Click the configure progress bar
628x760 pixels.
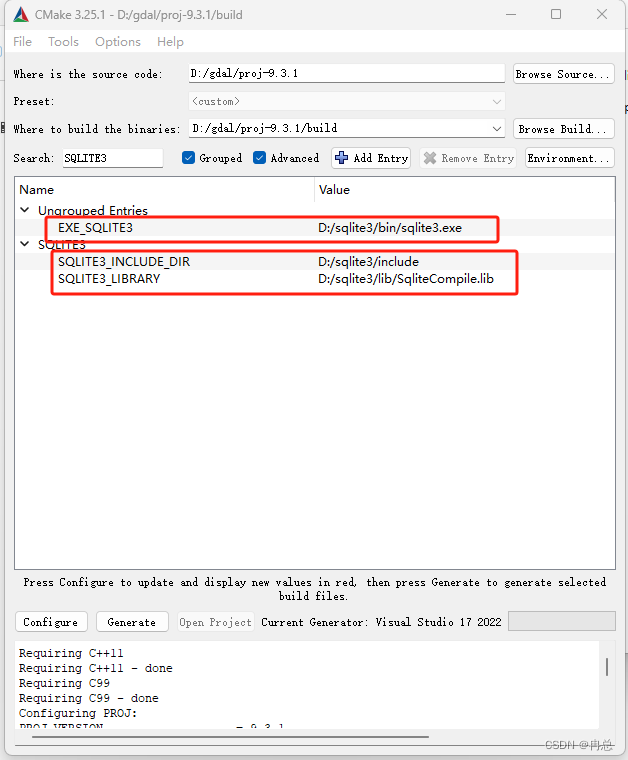[562, 621]
